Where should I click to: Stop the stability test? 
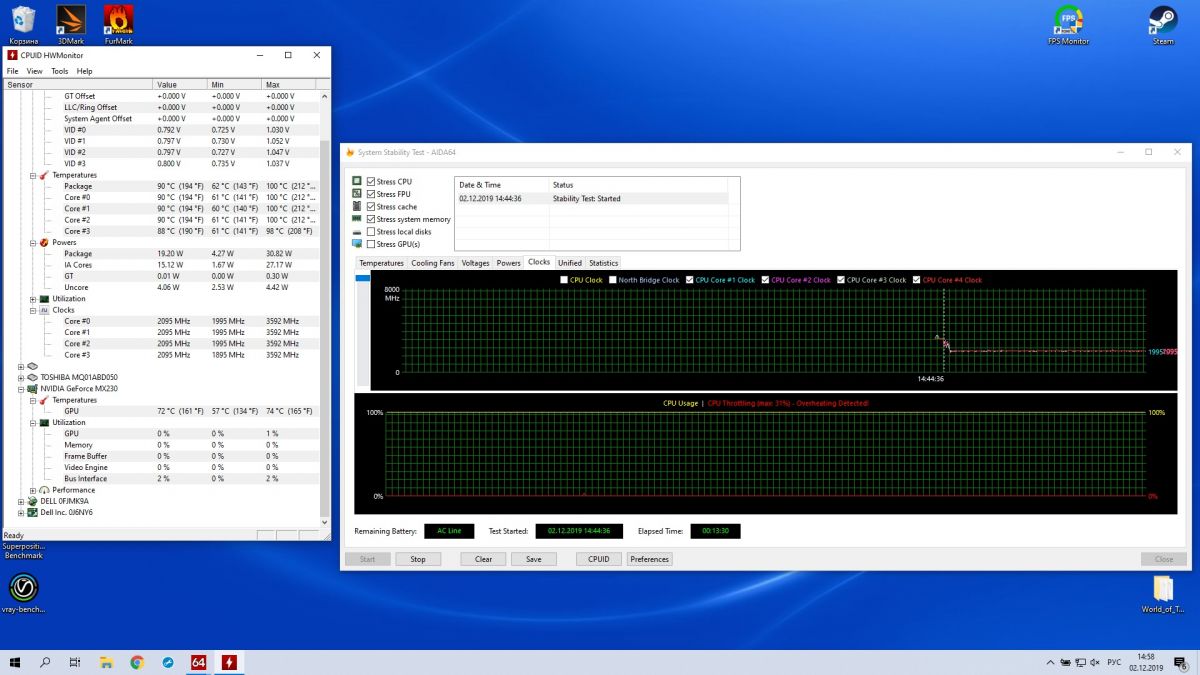[x=418, y=559]
